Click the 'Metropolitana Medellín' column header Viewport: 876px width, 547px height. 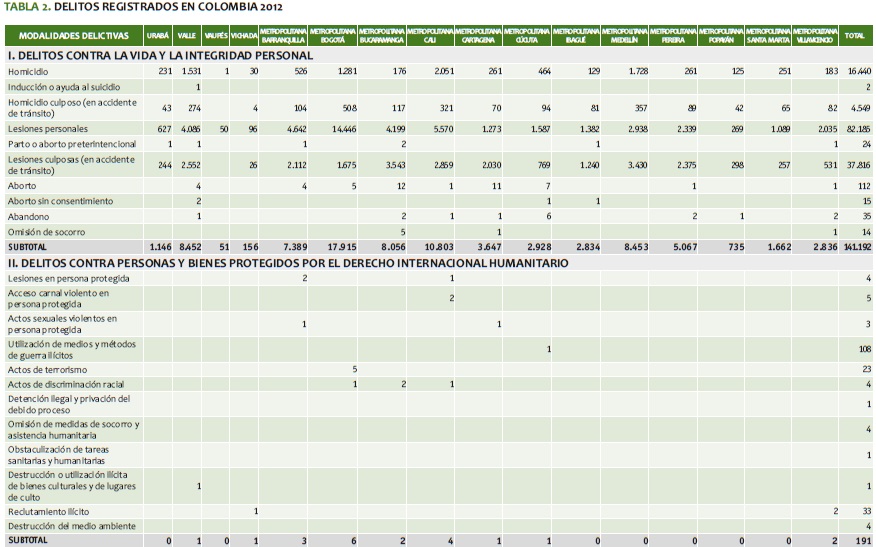624,36
